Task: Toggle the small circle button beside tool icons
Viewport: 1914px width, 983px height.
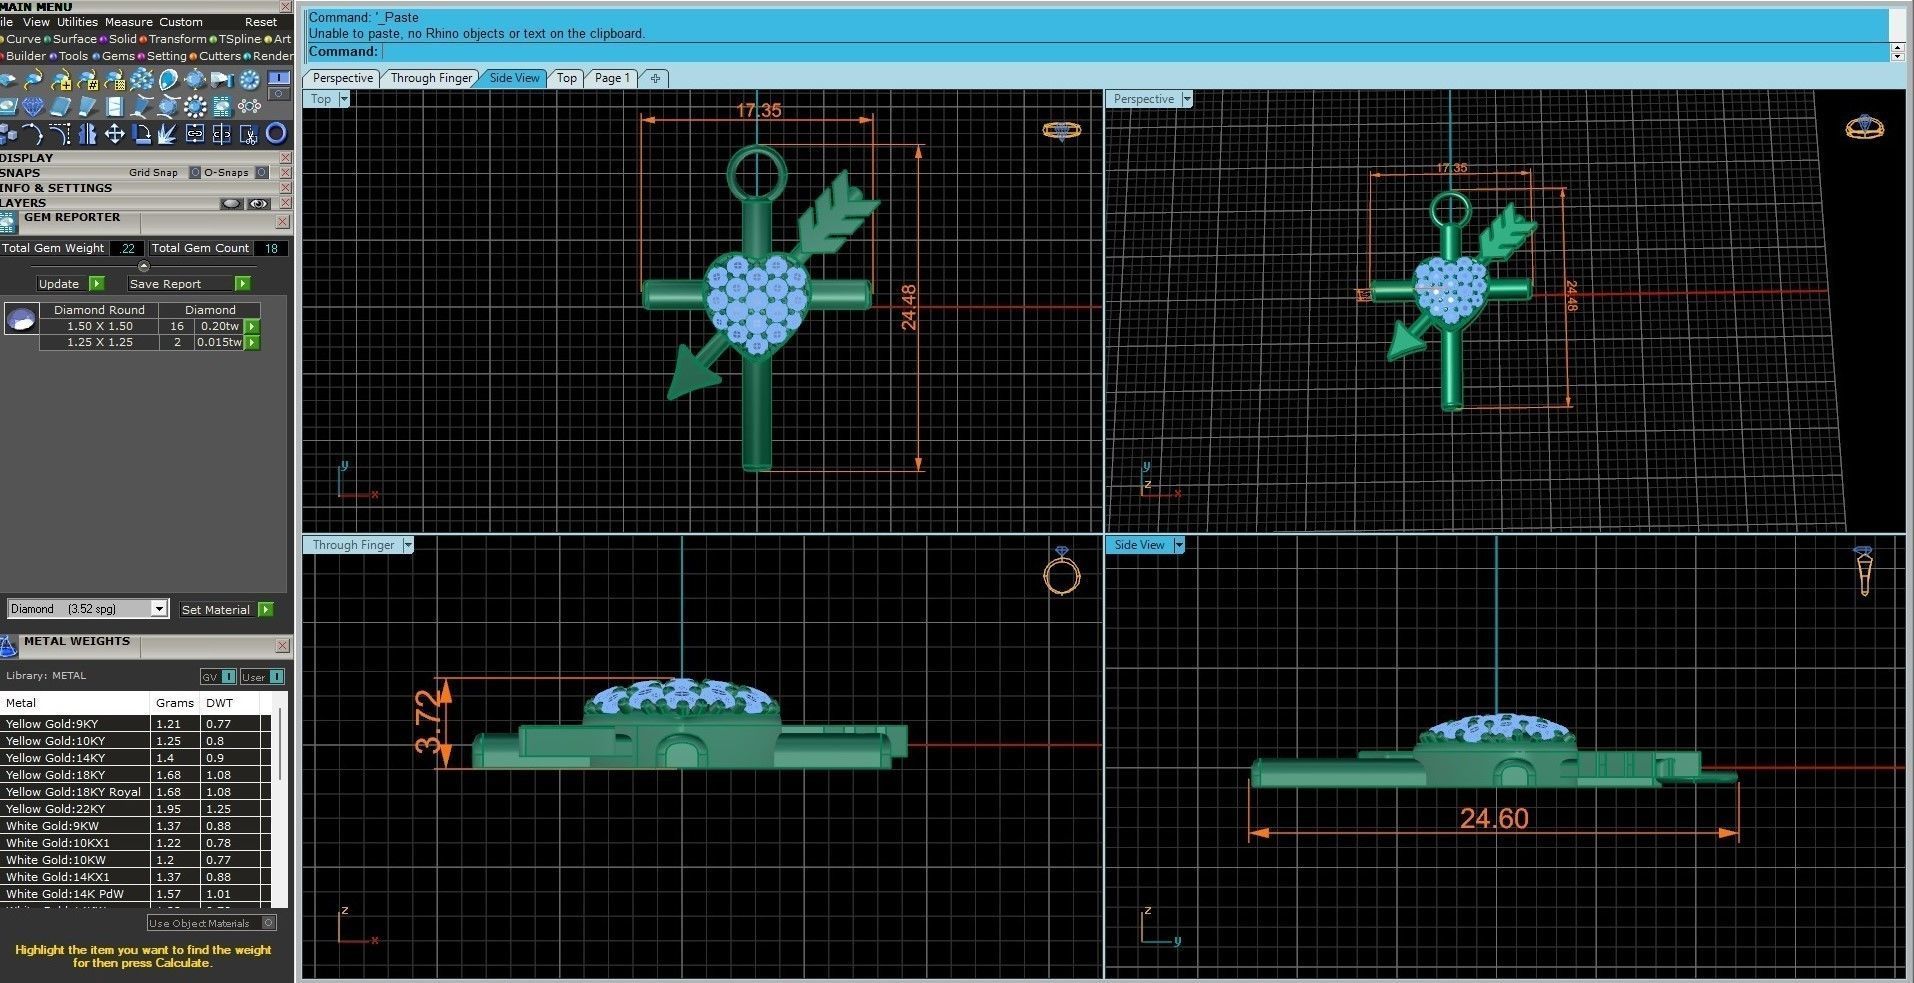Action: click(279, 93)
